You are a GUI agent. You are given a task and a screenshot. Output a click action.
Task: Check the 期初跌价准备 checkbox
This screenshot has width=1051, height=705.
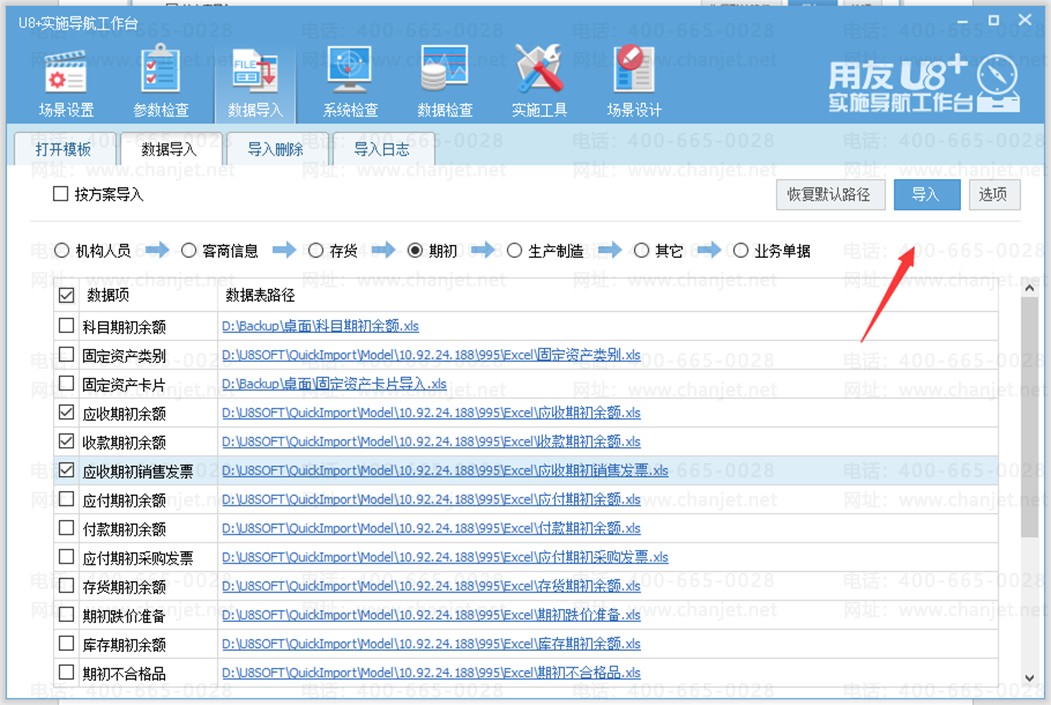click(x=66, y=615)
